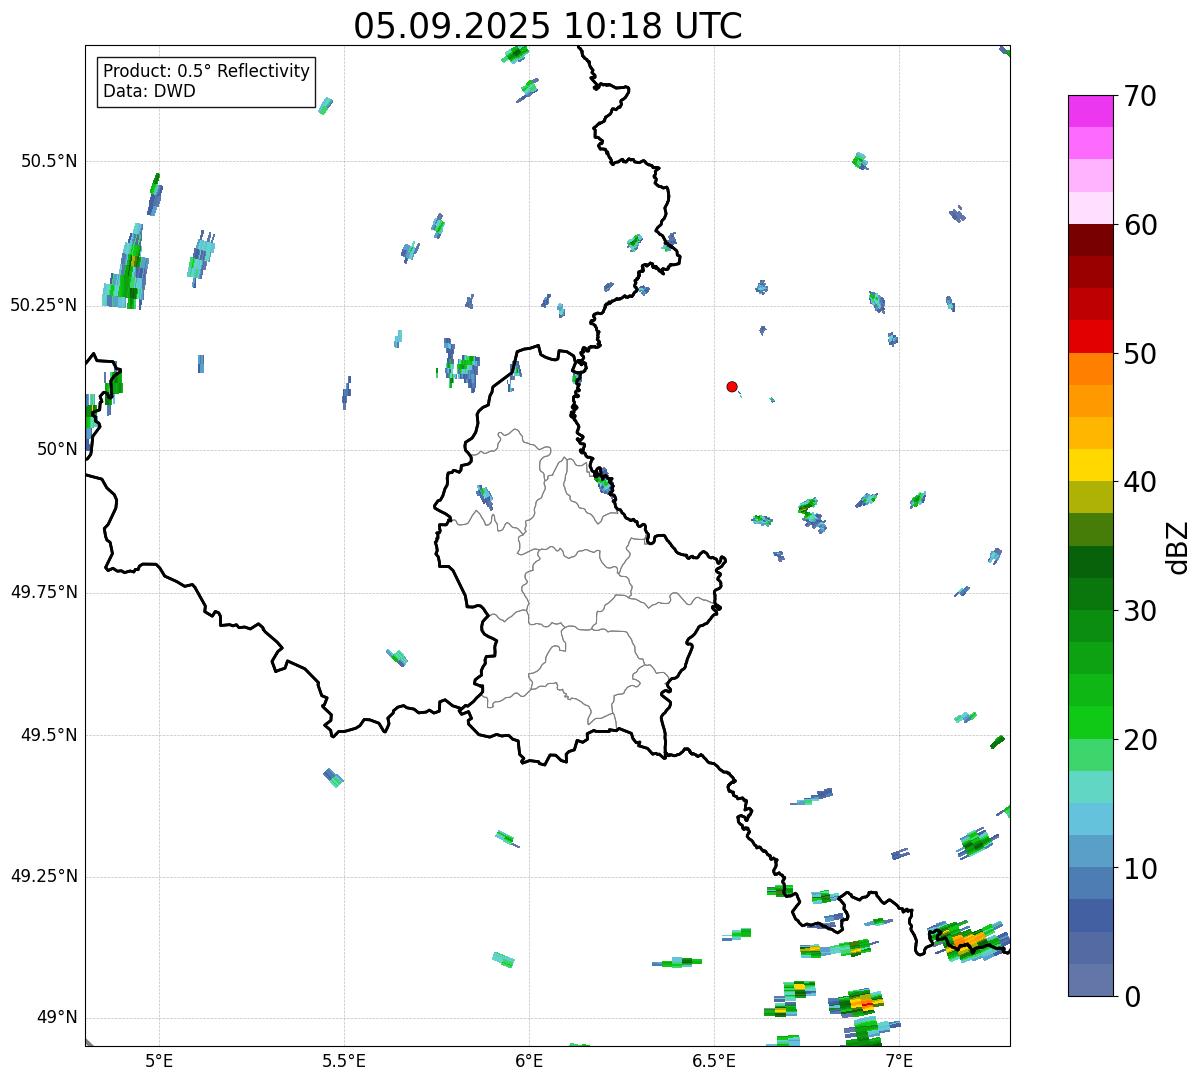Click the yellow colorbar swatch above 40

[1090, 465]
